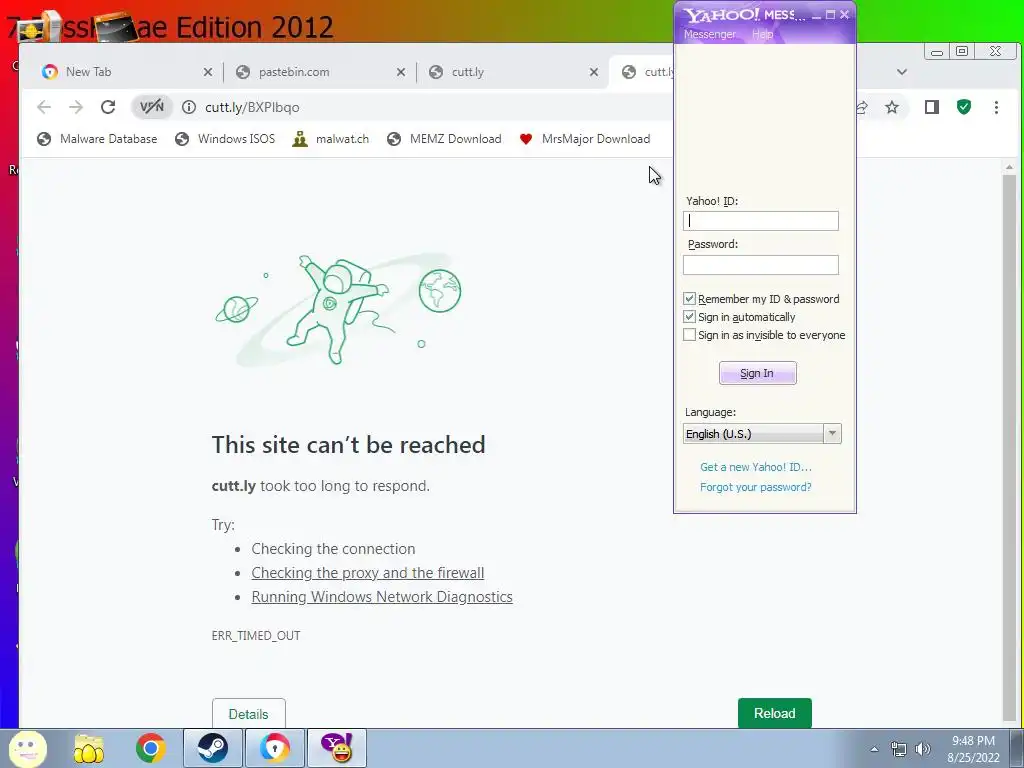This screenshot has height=768, width=1024.
Task: Open Running Windows Network Diagnostics link
Action: point(382,597)
